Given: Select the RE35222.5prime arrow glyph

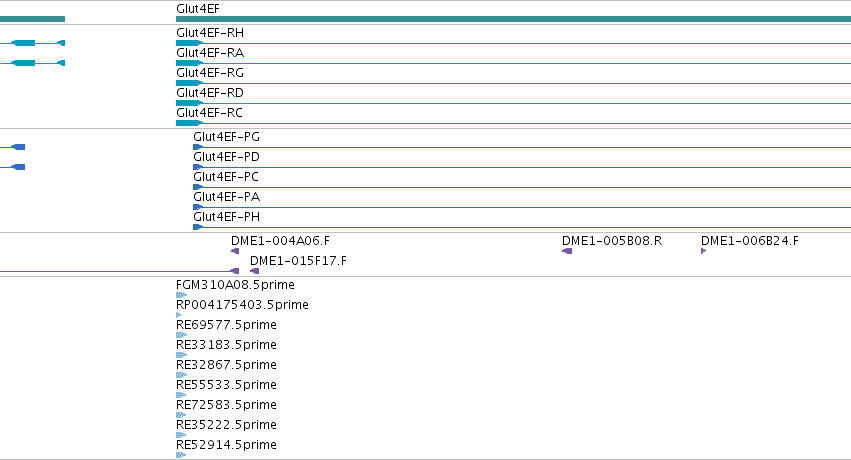Looking at the screenshot, I should pyautogui.click(x=181, y=436).
